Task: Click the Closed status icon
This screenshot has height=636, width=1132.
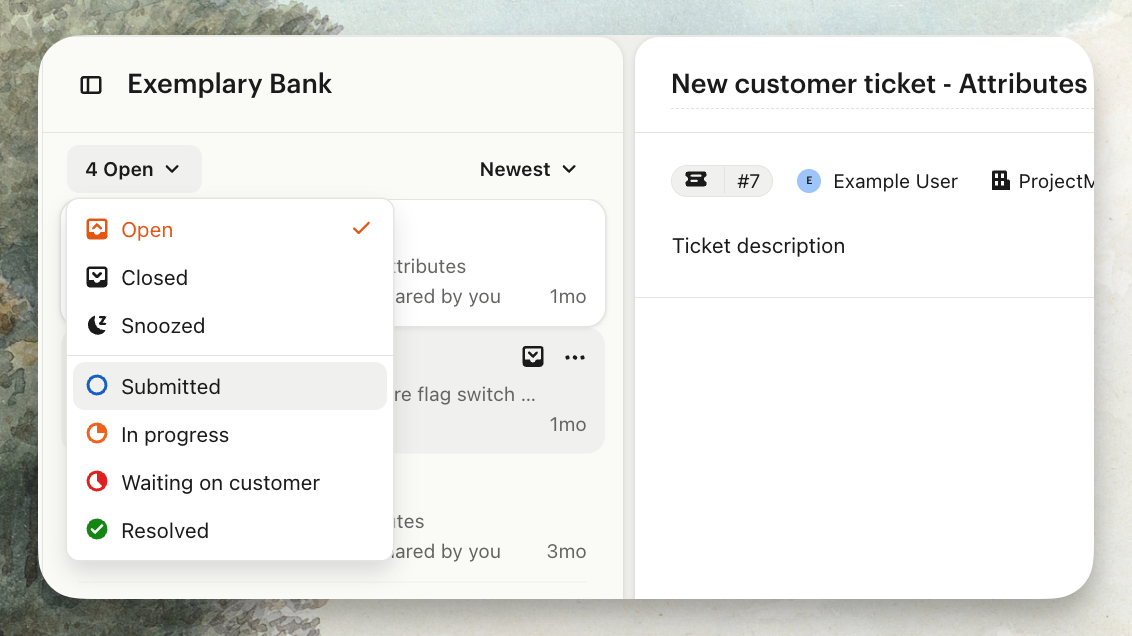Action: 97,278
